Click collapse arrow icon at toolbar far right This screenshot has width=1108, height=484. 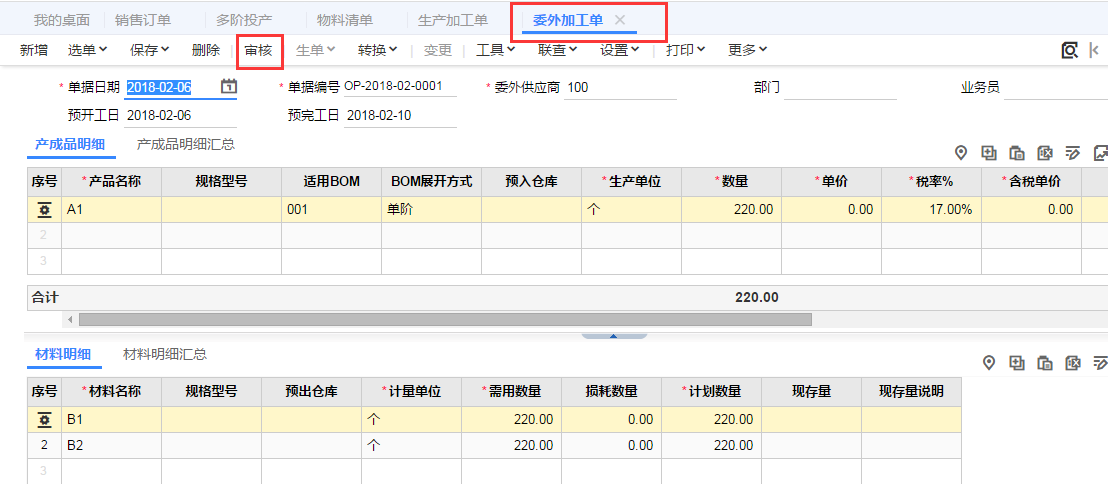(1095, 50)
